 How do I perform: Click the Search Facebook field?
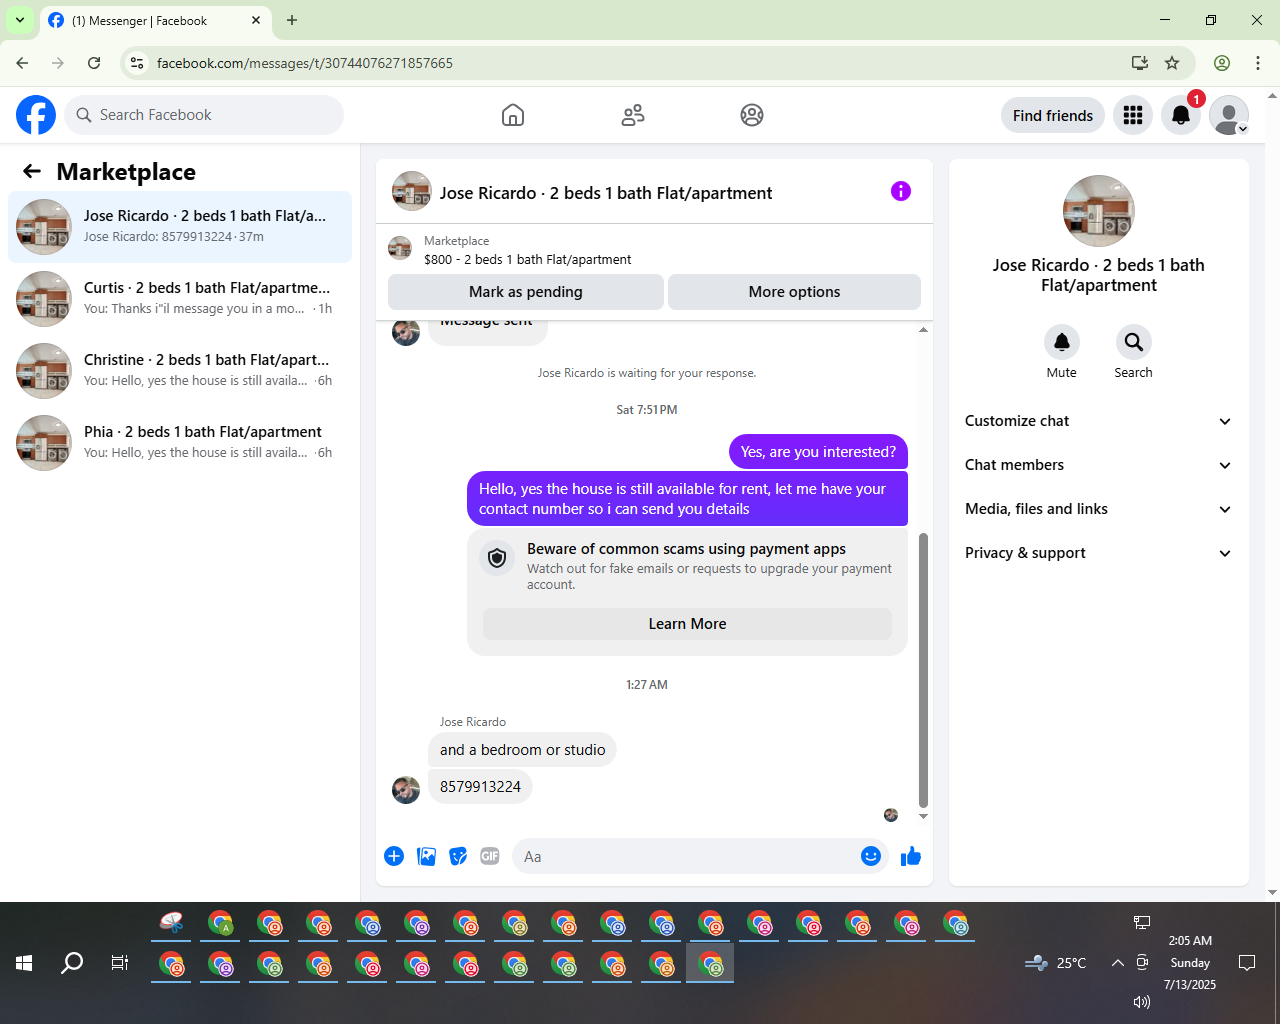204,115
